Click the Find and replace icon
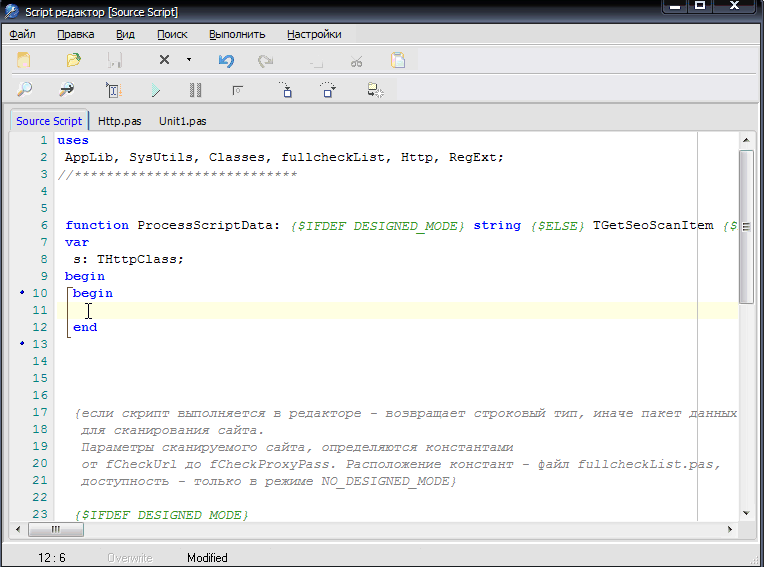Screen dimensions: 764x567 coord(66,90)
